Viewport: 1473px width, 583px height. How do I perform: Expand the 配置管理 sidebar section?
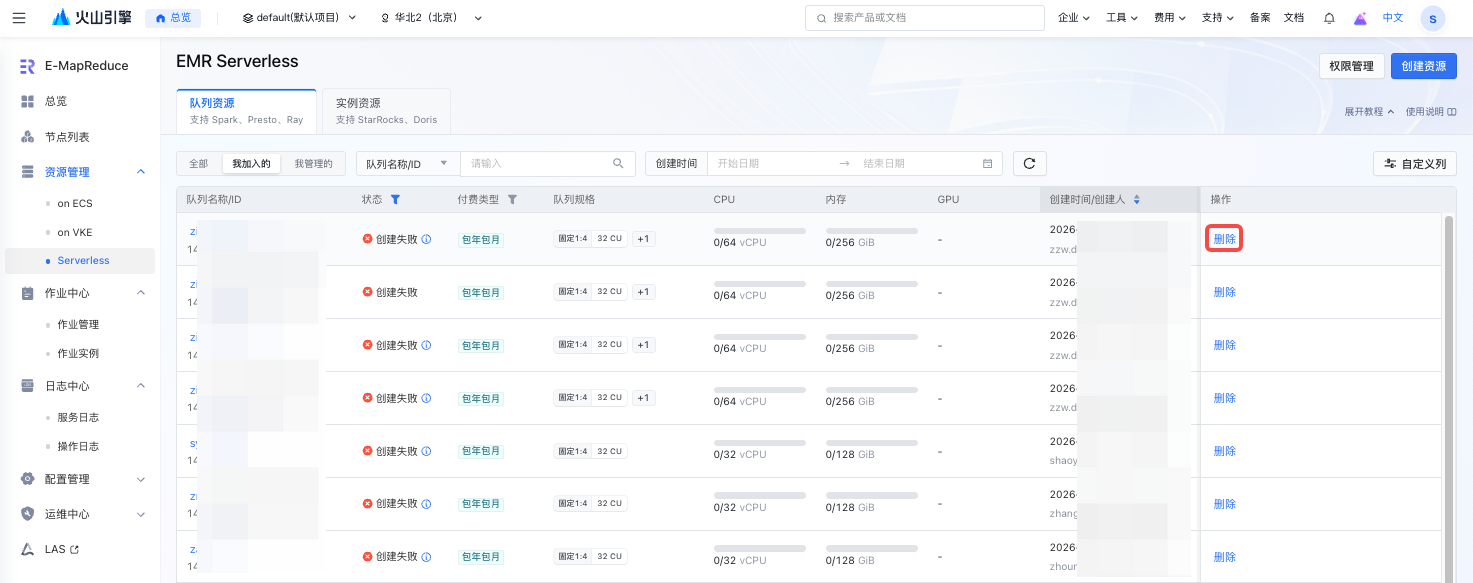(140, 479)
